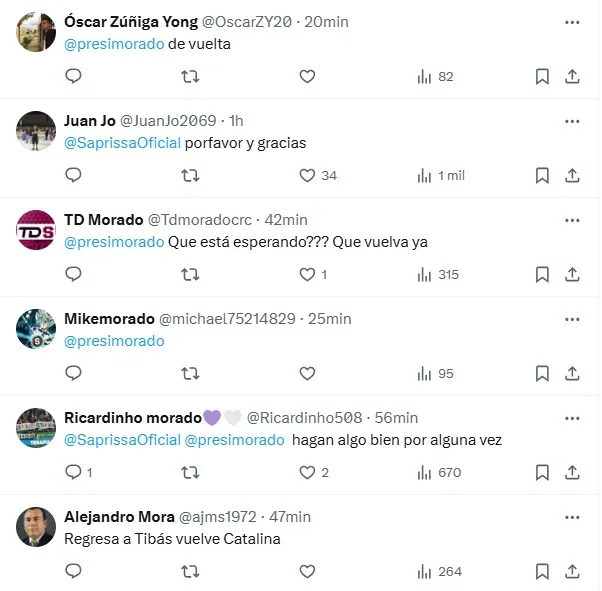The width and height of the screenshot is (602, 591).
Task: Open TD Morado's profile picture
Action: click(x=36, y=230)
